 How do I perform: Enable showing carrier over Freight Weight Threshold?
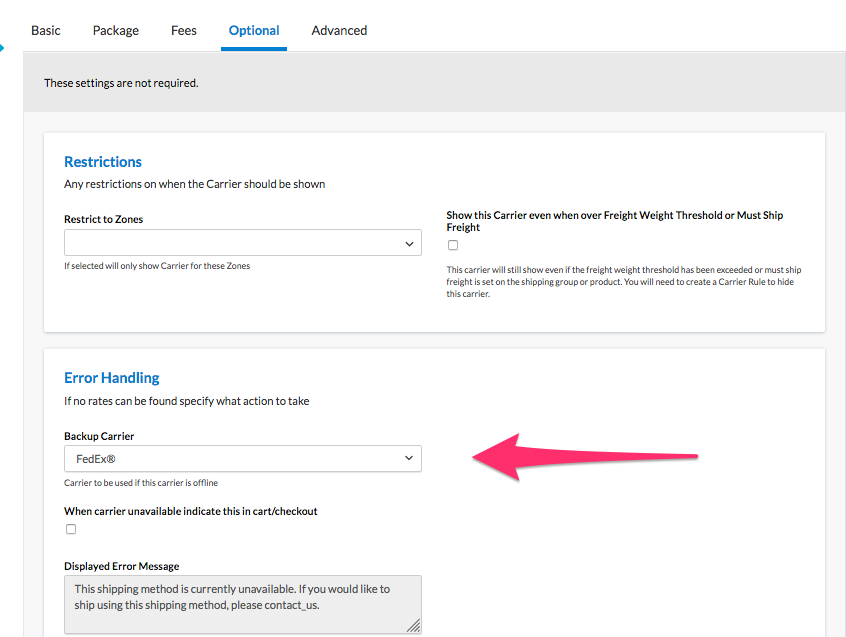453,245
